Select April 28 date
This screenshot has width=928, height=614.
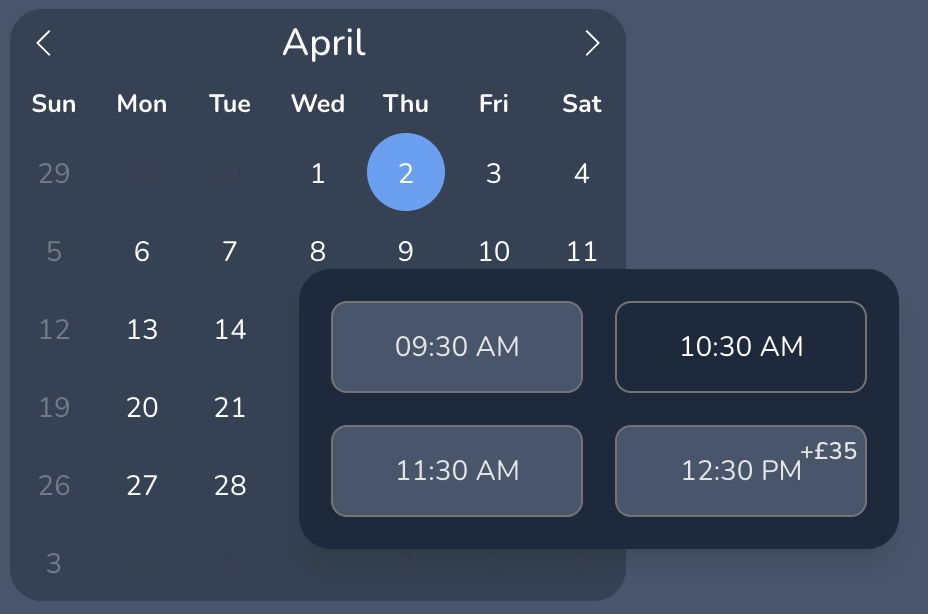(x=230, y=485)
